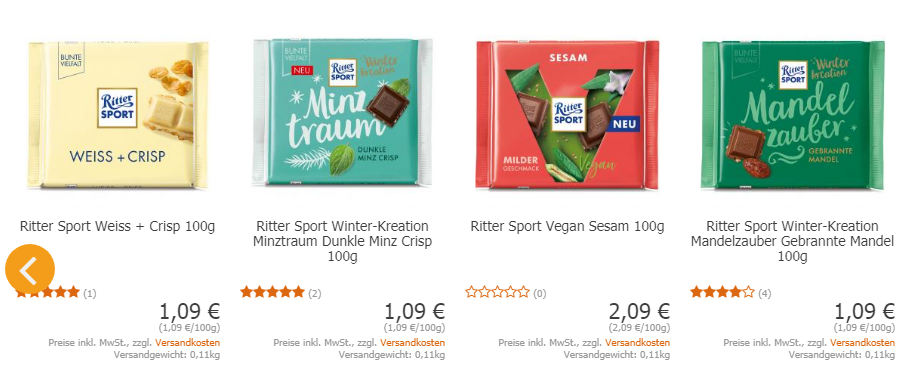
Task: Open the Minztraum chocolate product image
Action: tap(342, 113)
